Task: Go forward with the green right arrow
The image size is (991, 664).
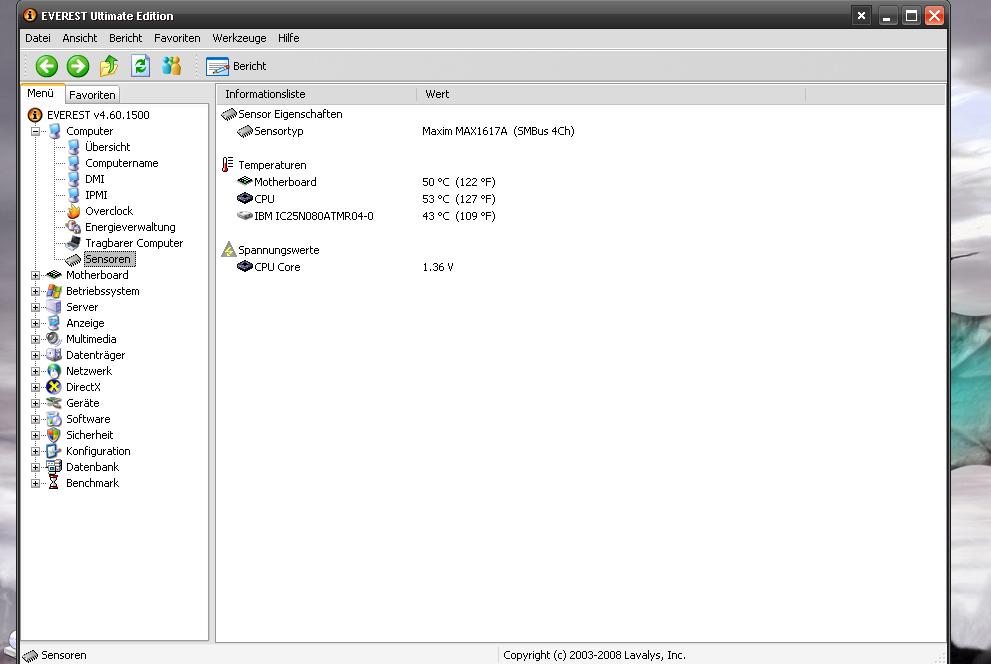Action: point(78,66)
